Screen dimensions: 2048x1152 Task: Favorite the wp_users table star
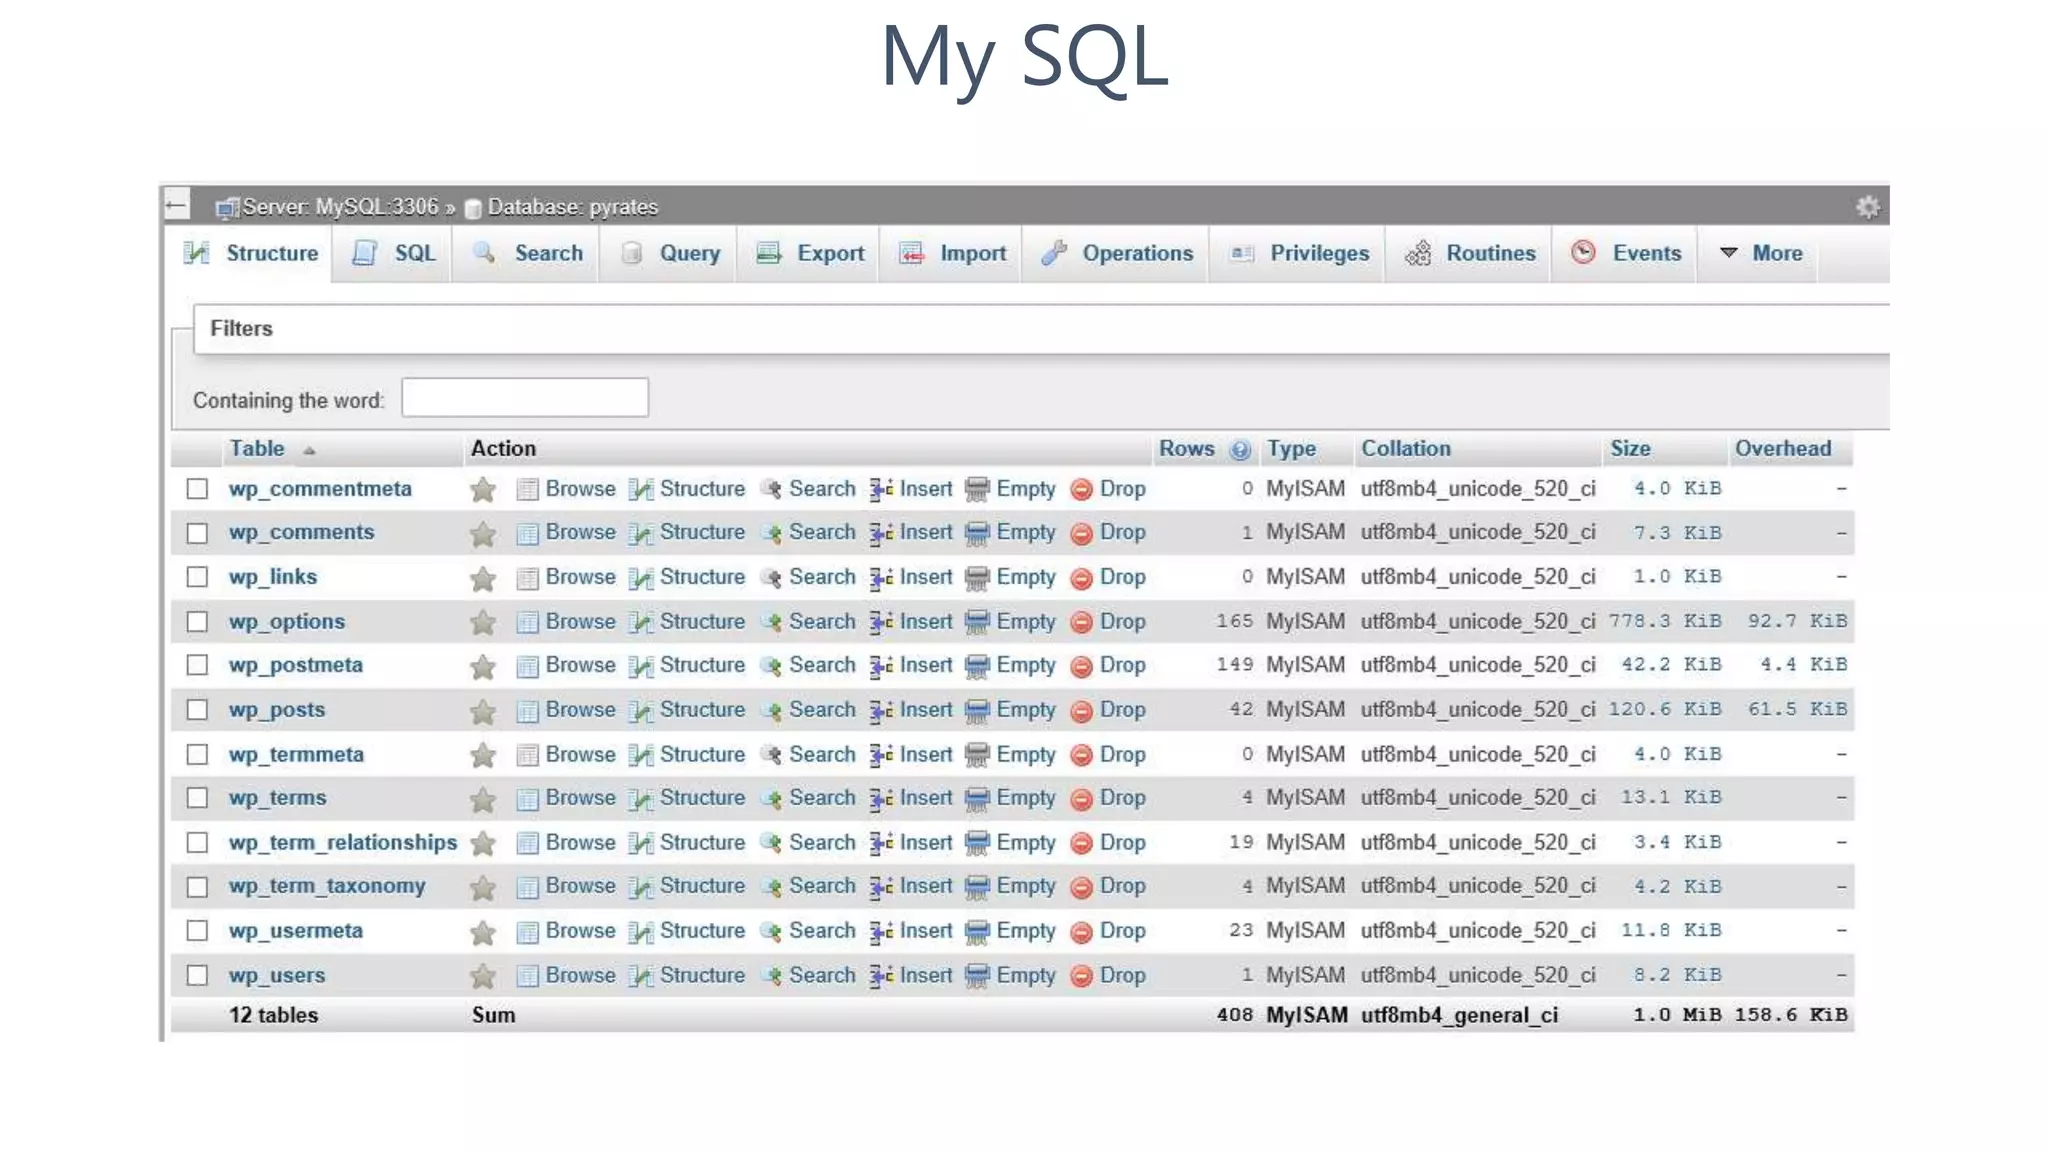483,975
